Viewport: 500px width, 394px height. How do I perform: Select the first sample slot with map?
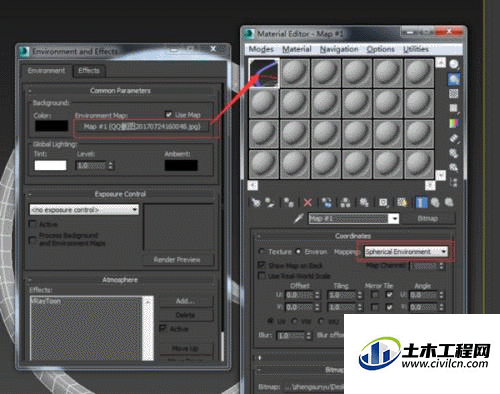tap(264, 73)
